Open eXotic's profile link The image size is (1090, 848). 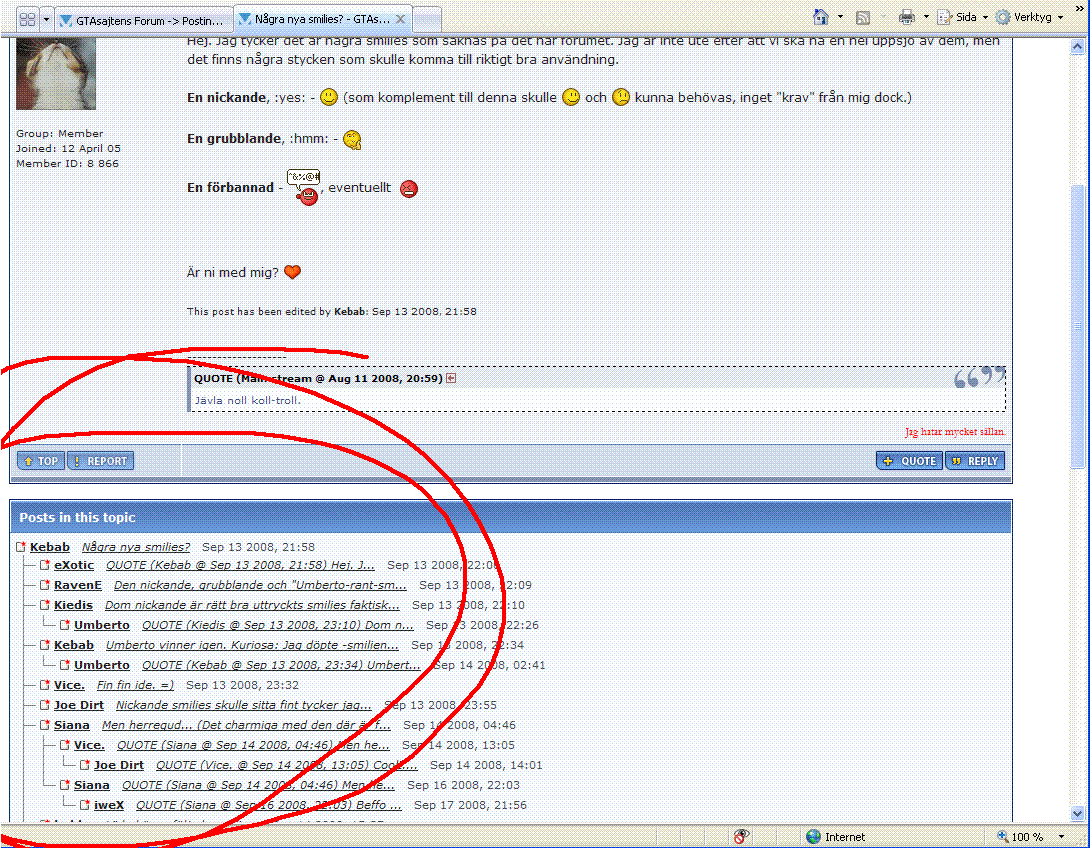(74, 565)
